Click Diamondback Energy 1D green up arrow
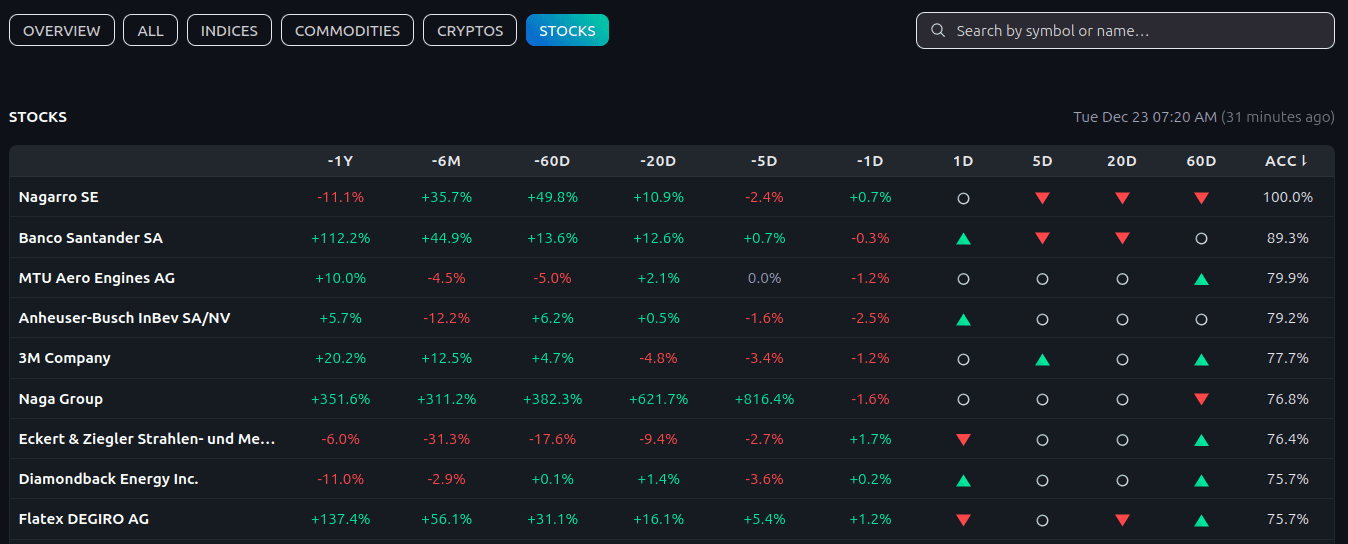The width and height of the screenshot is (1348, 544). point(963,480)
